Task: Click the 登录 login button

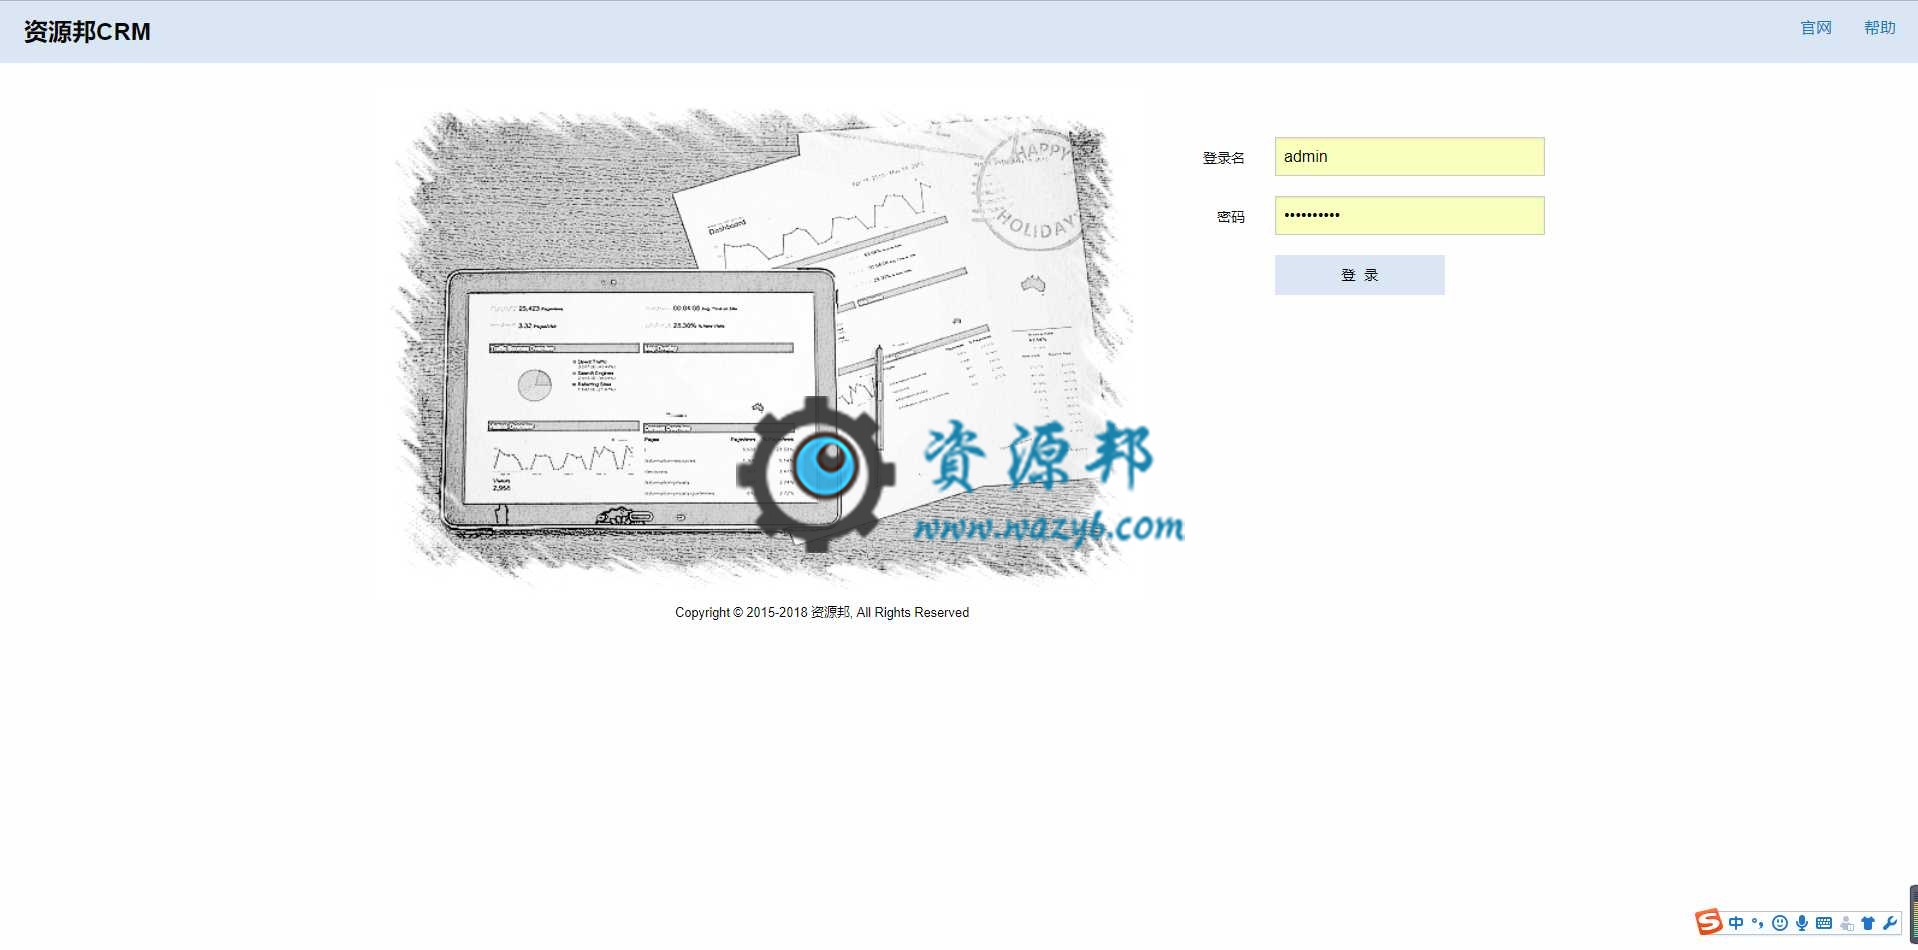Action: [1359, 275]
